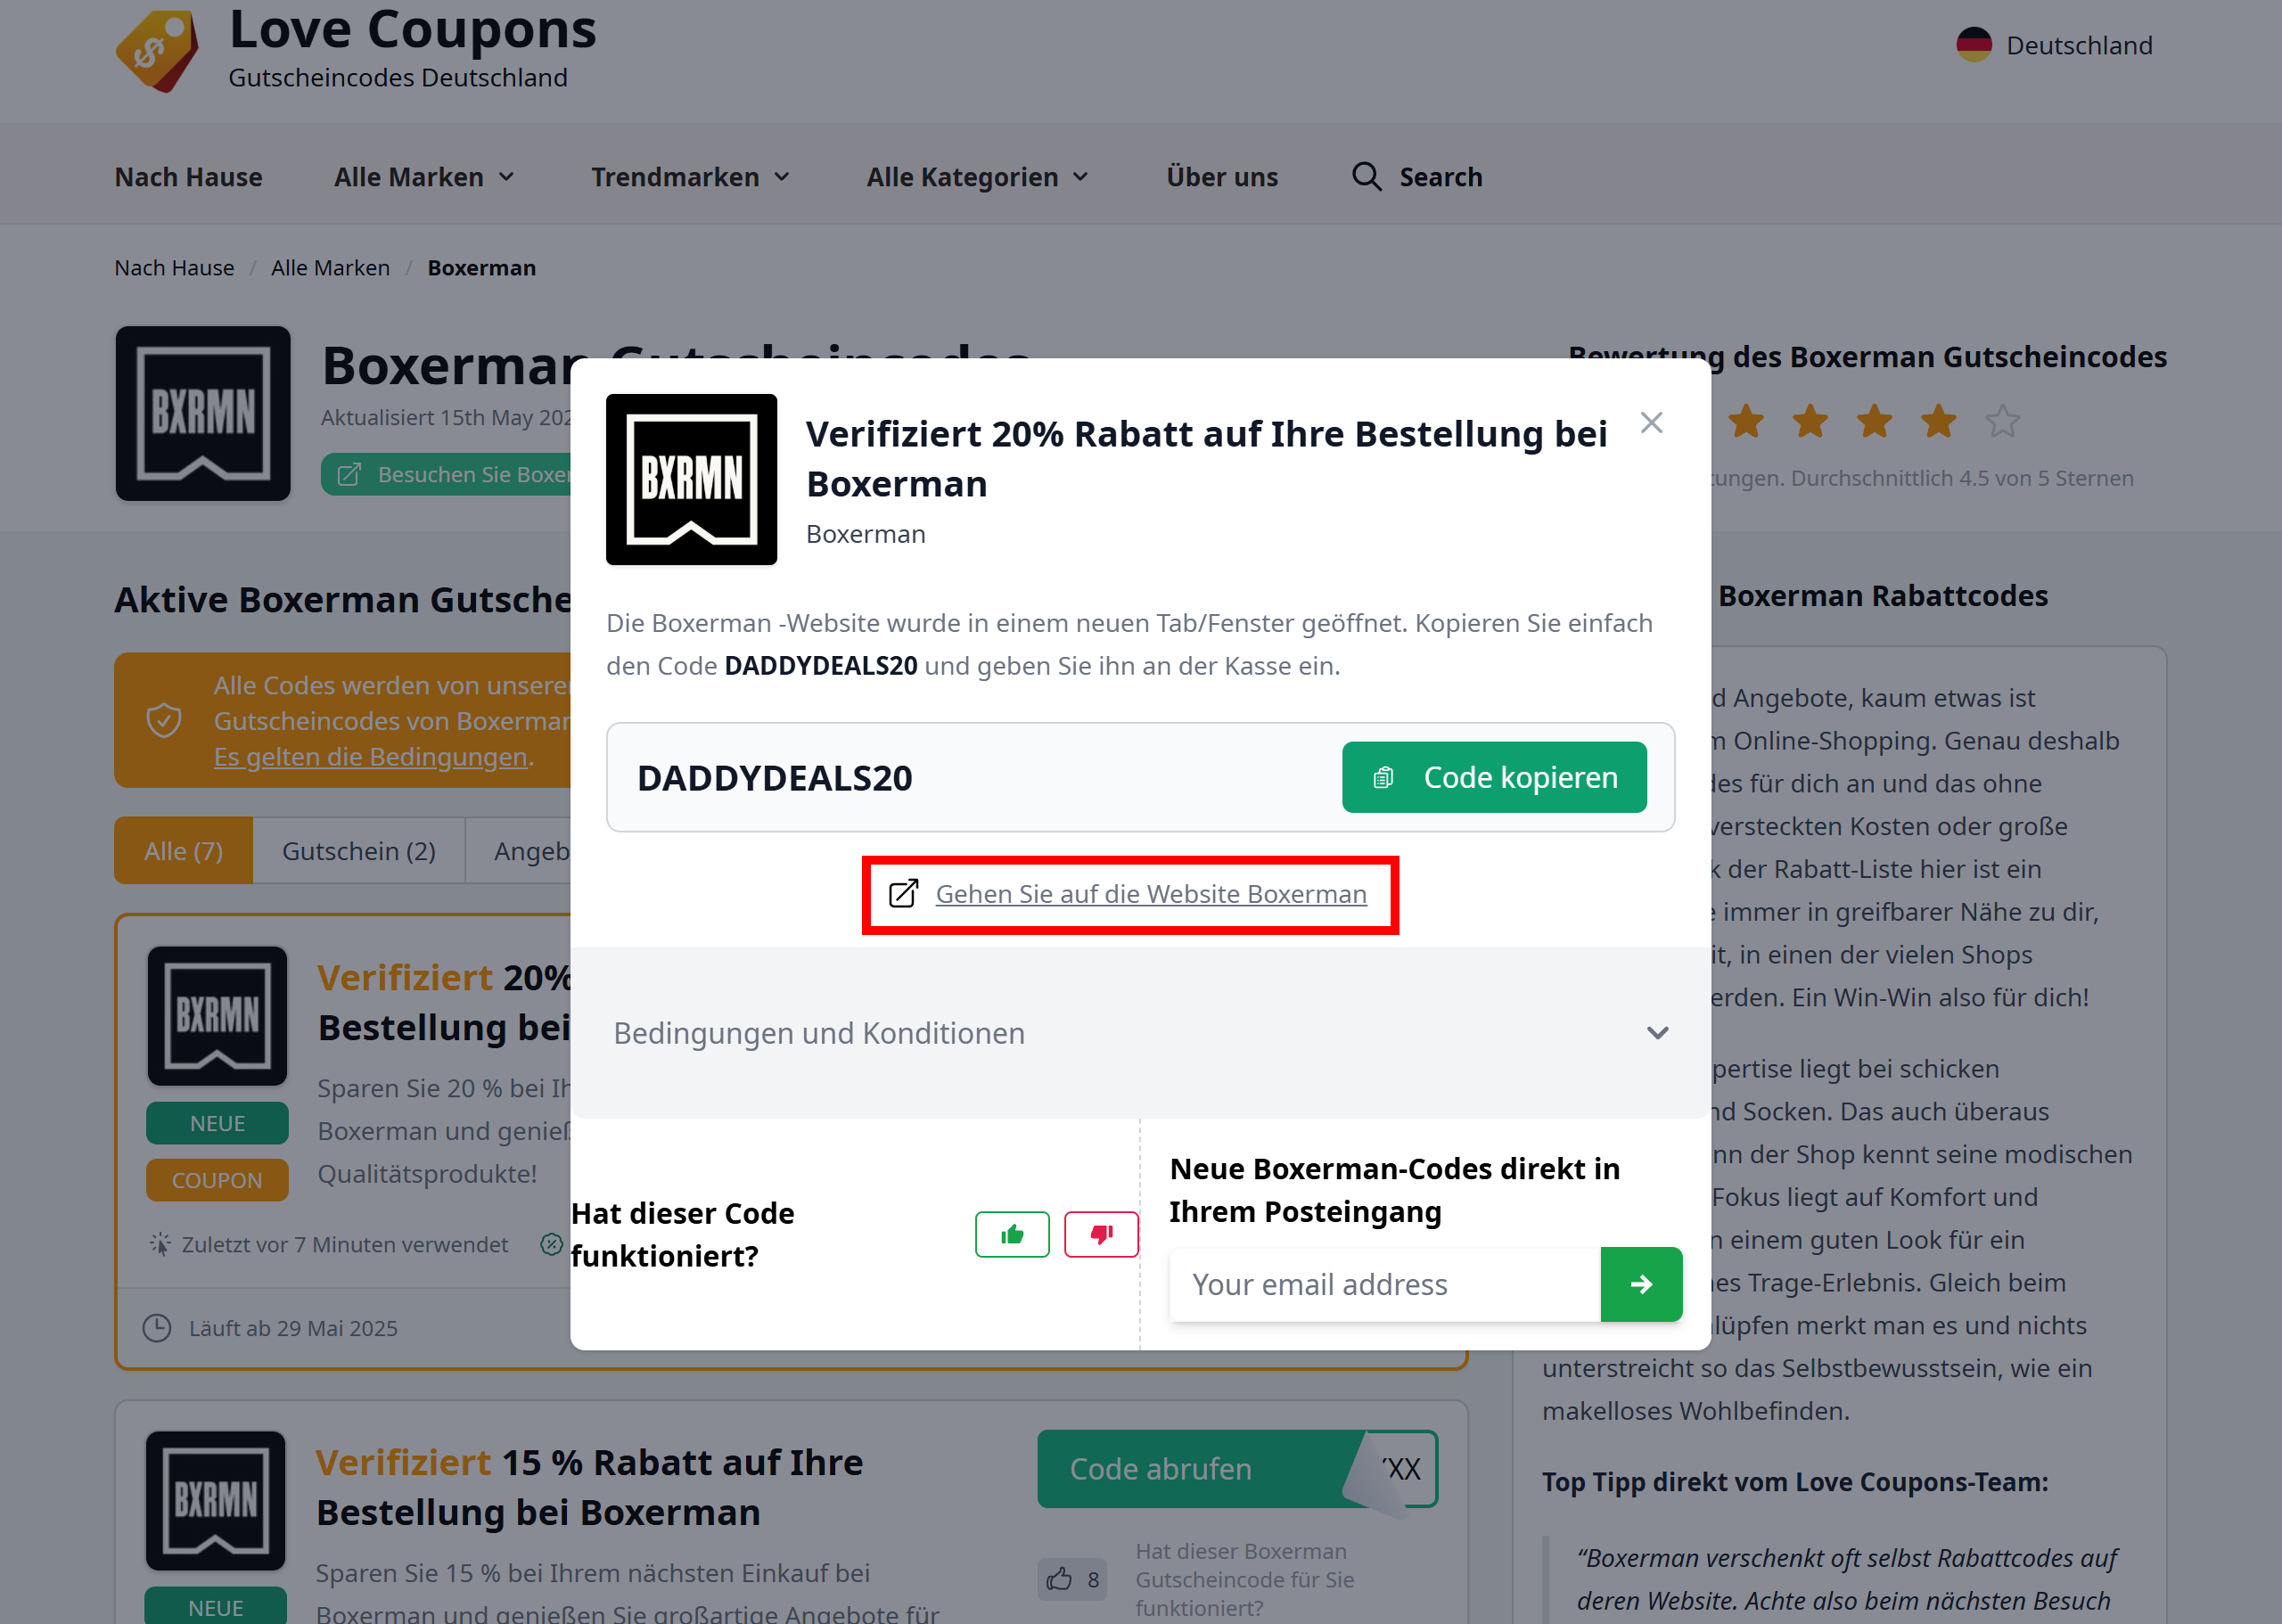Click the NEUE badge on 20% coupon
This screenshot has width=2282, height=1624.
217,1123
